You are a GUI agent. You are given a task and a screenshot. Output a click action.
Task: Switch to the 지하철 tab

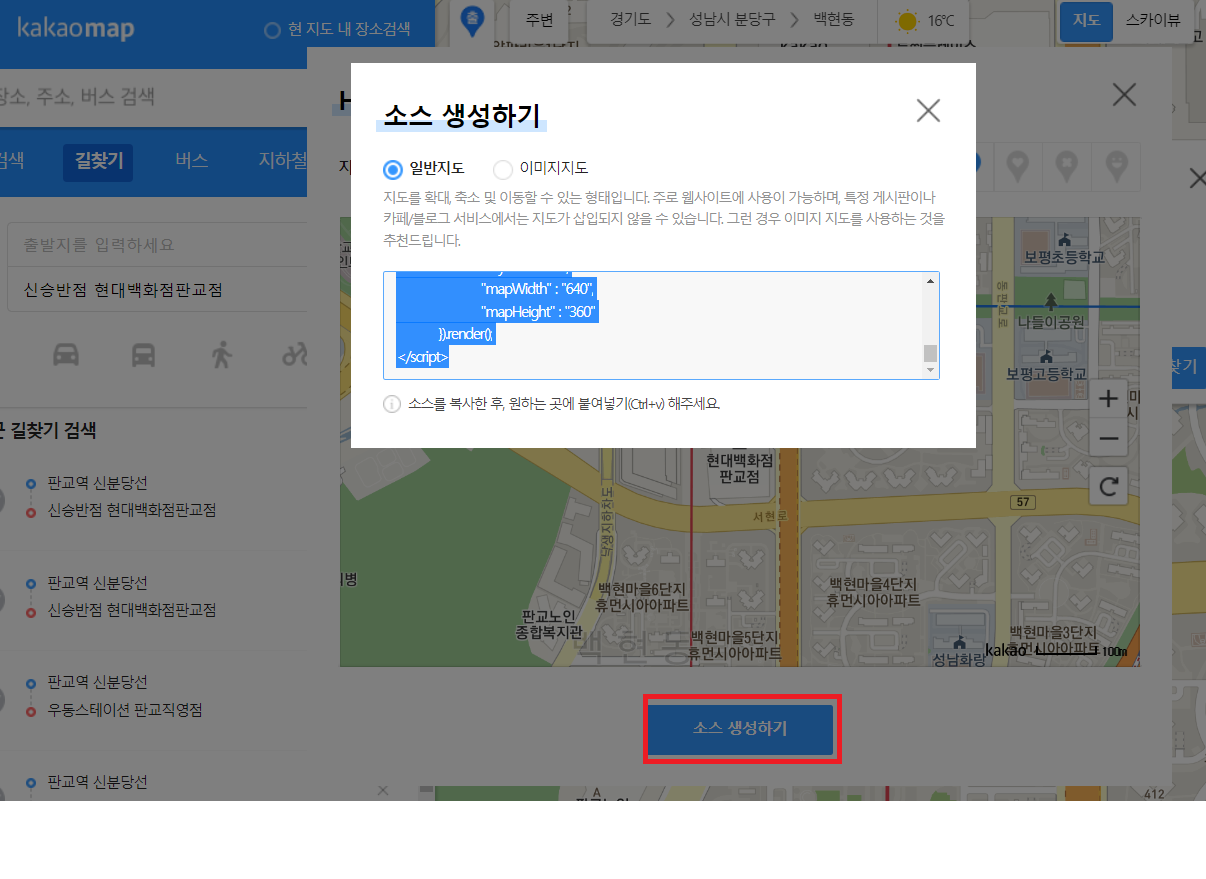pyautogui.click(x=283, y=161)
